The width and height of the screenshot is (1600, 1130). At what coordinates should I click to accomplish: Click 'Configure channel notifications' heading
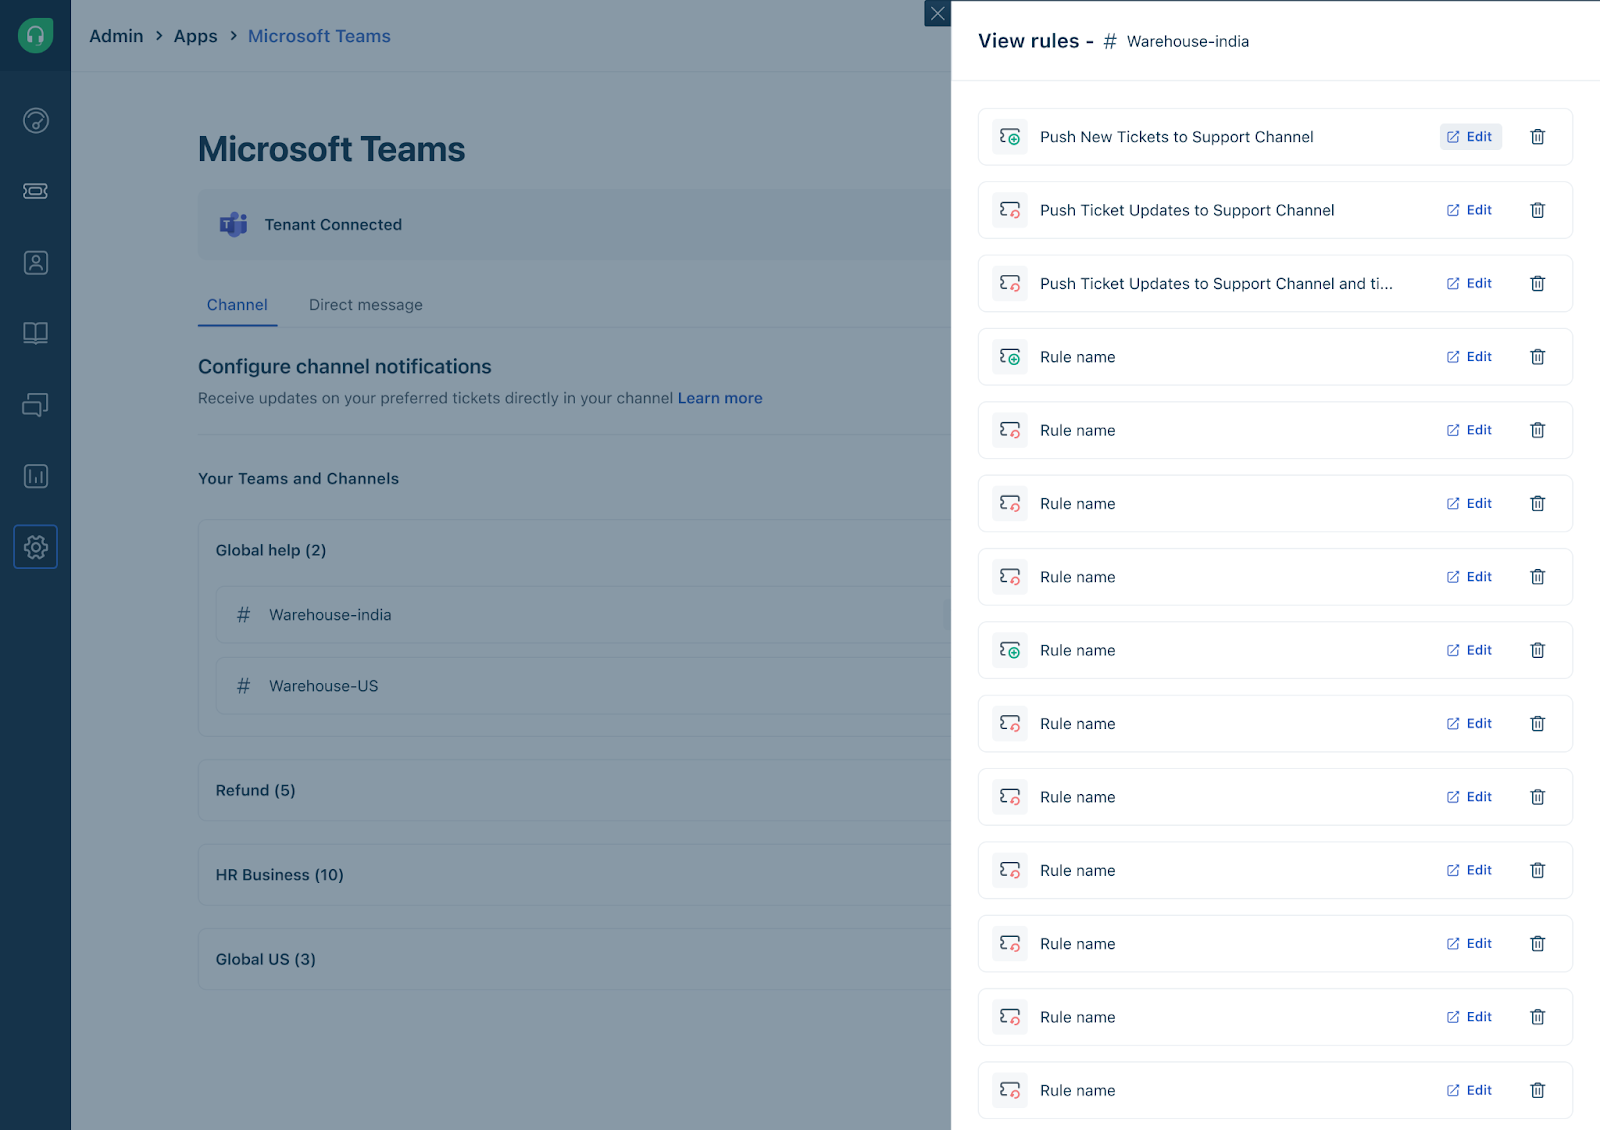345,367
